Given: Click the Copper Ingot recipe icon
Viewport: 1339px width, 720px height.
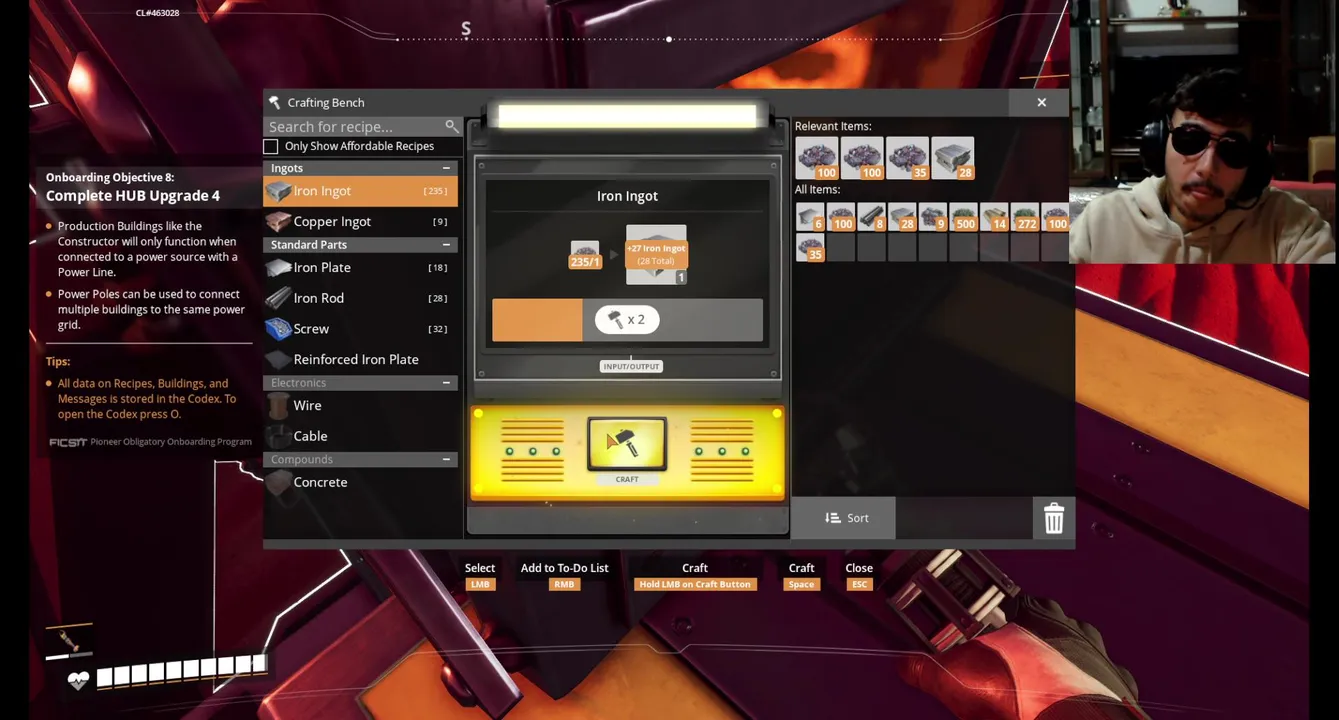Looking at the screenshot, I should [279, 221].
